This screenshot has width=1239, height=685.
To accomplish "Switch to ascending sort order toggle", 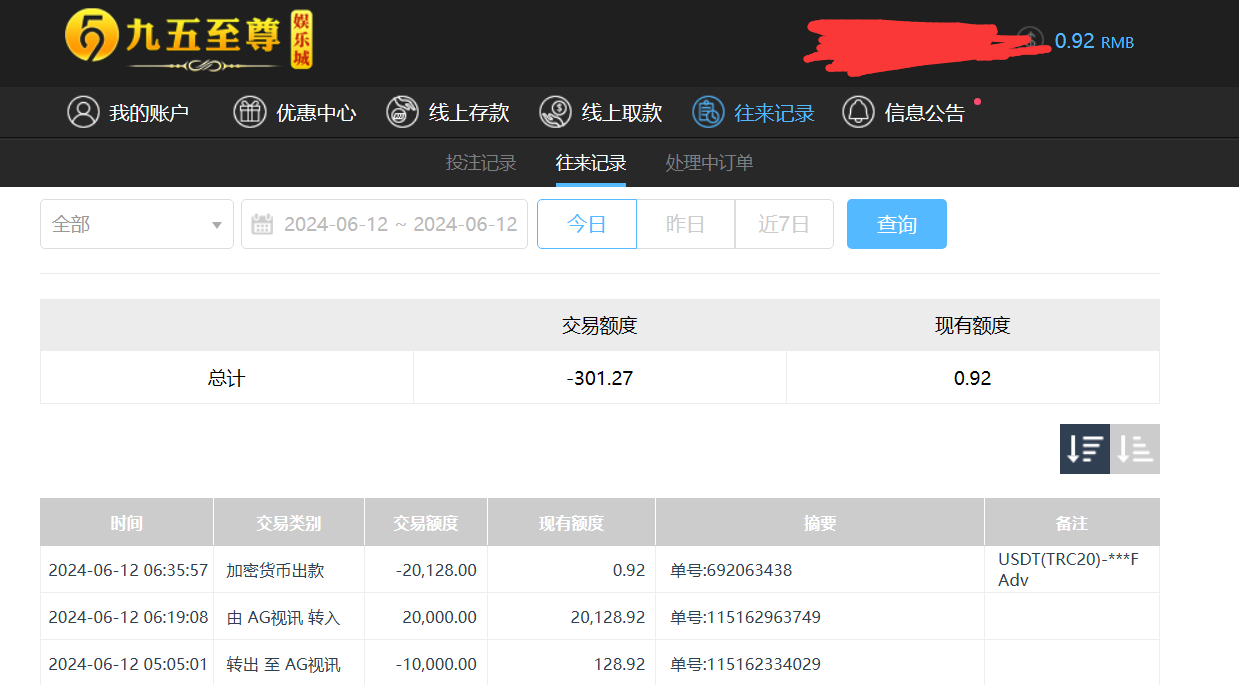I will [x=1135, y=449].
